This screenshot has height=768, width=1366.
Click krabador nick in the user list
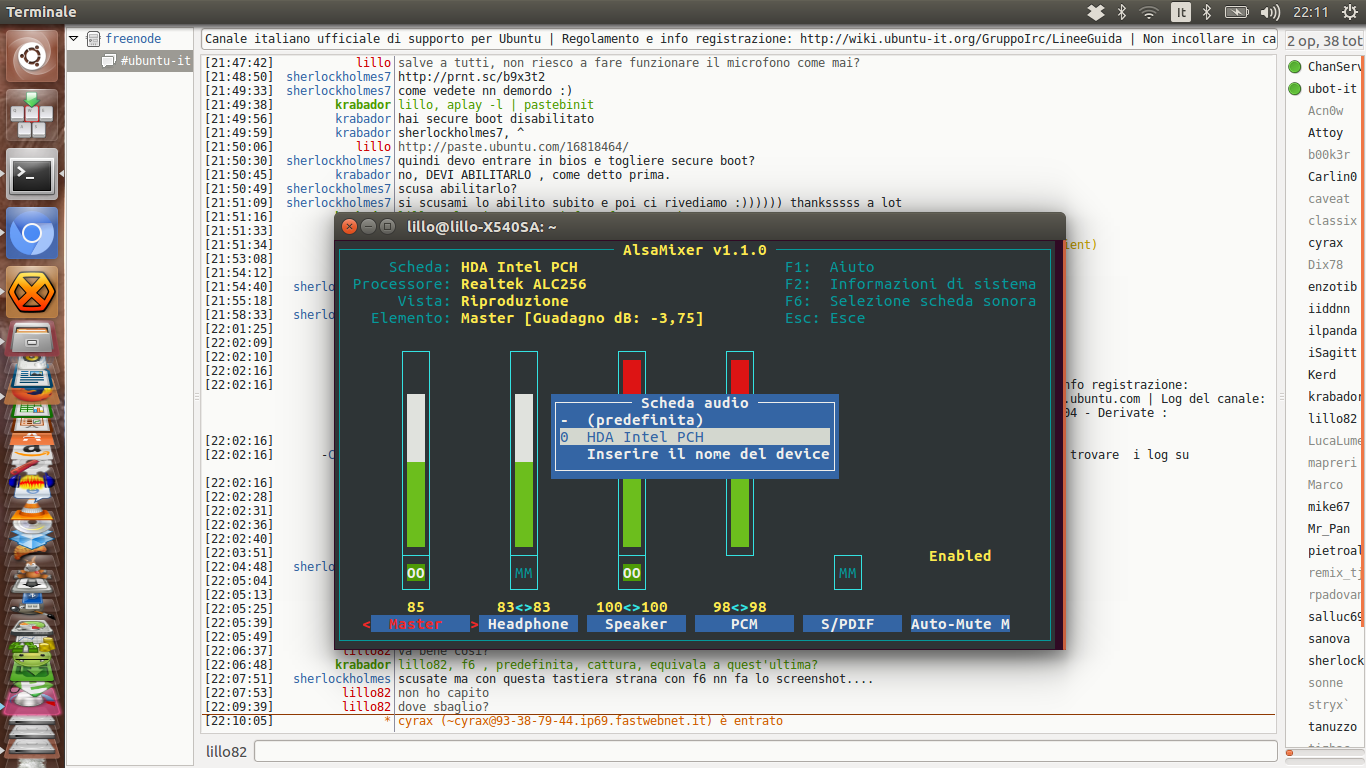[x=1334, y=396]
